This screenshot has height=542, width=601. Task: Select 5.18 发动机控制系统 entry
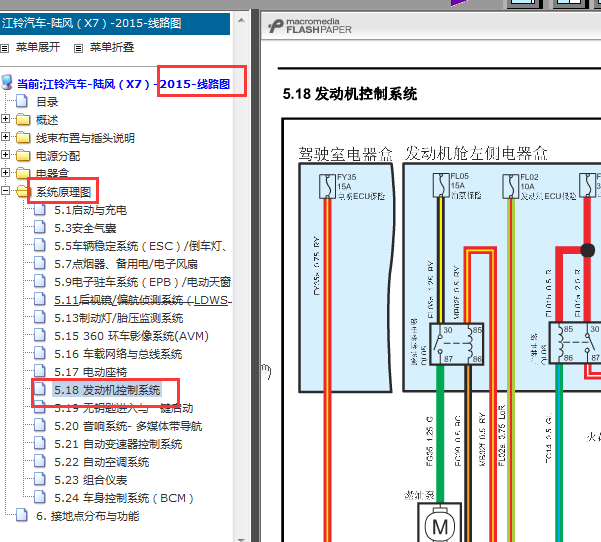coord(107,390)
